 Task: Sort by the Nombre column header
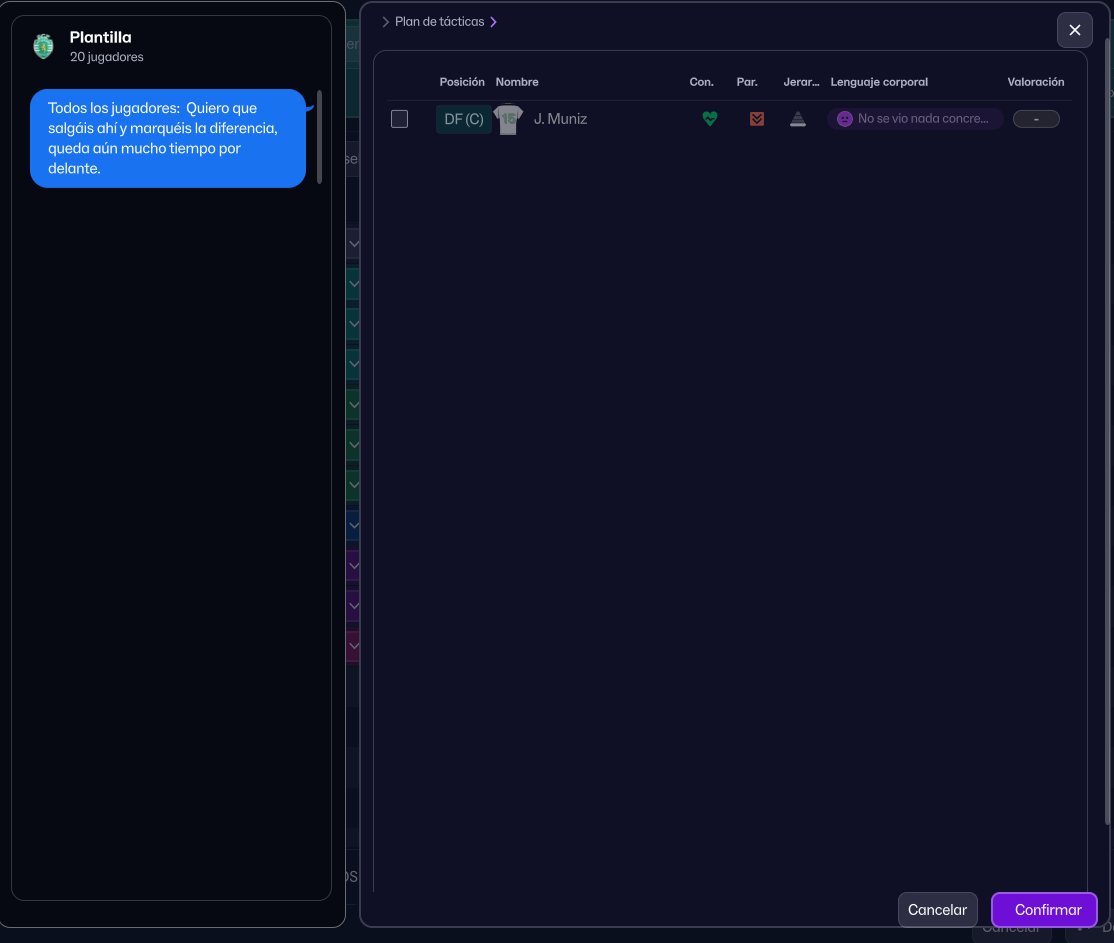tap(517, 82)
